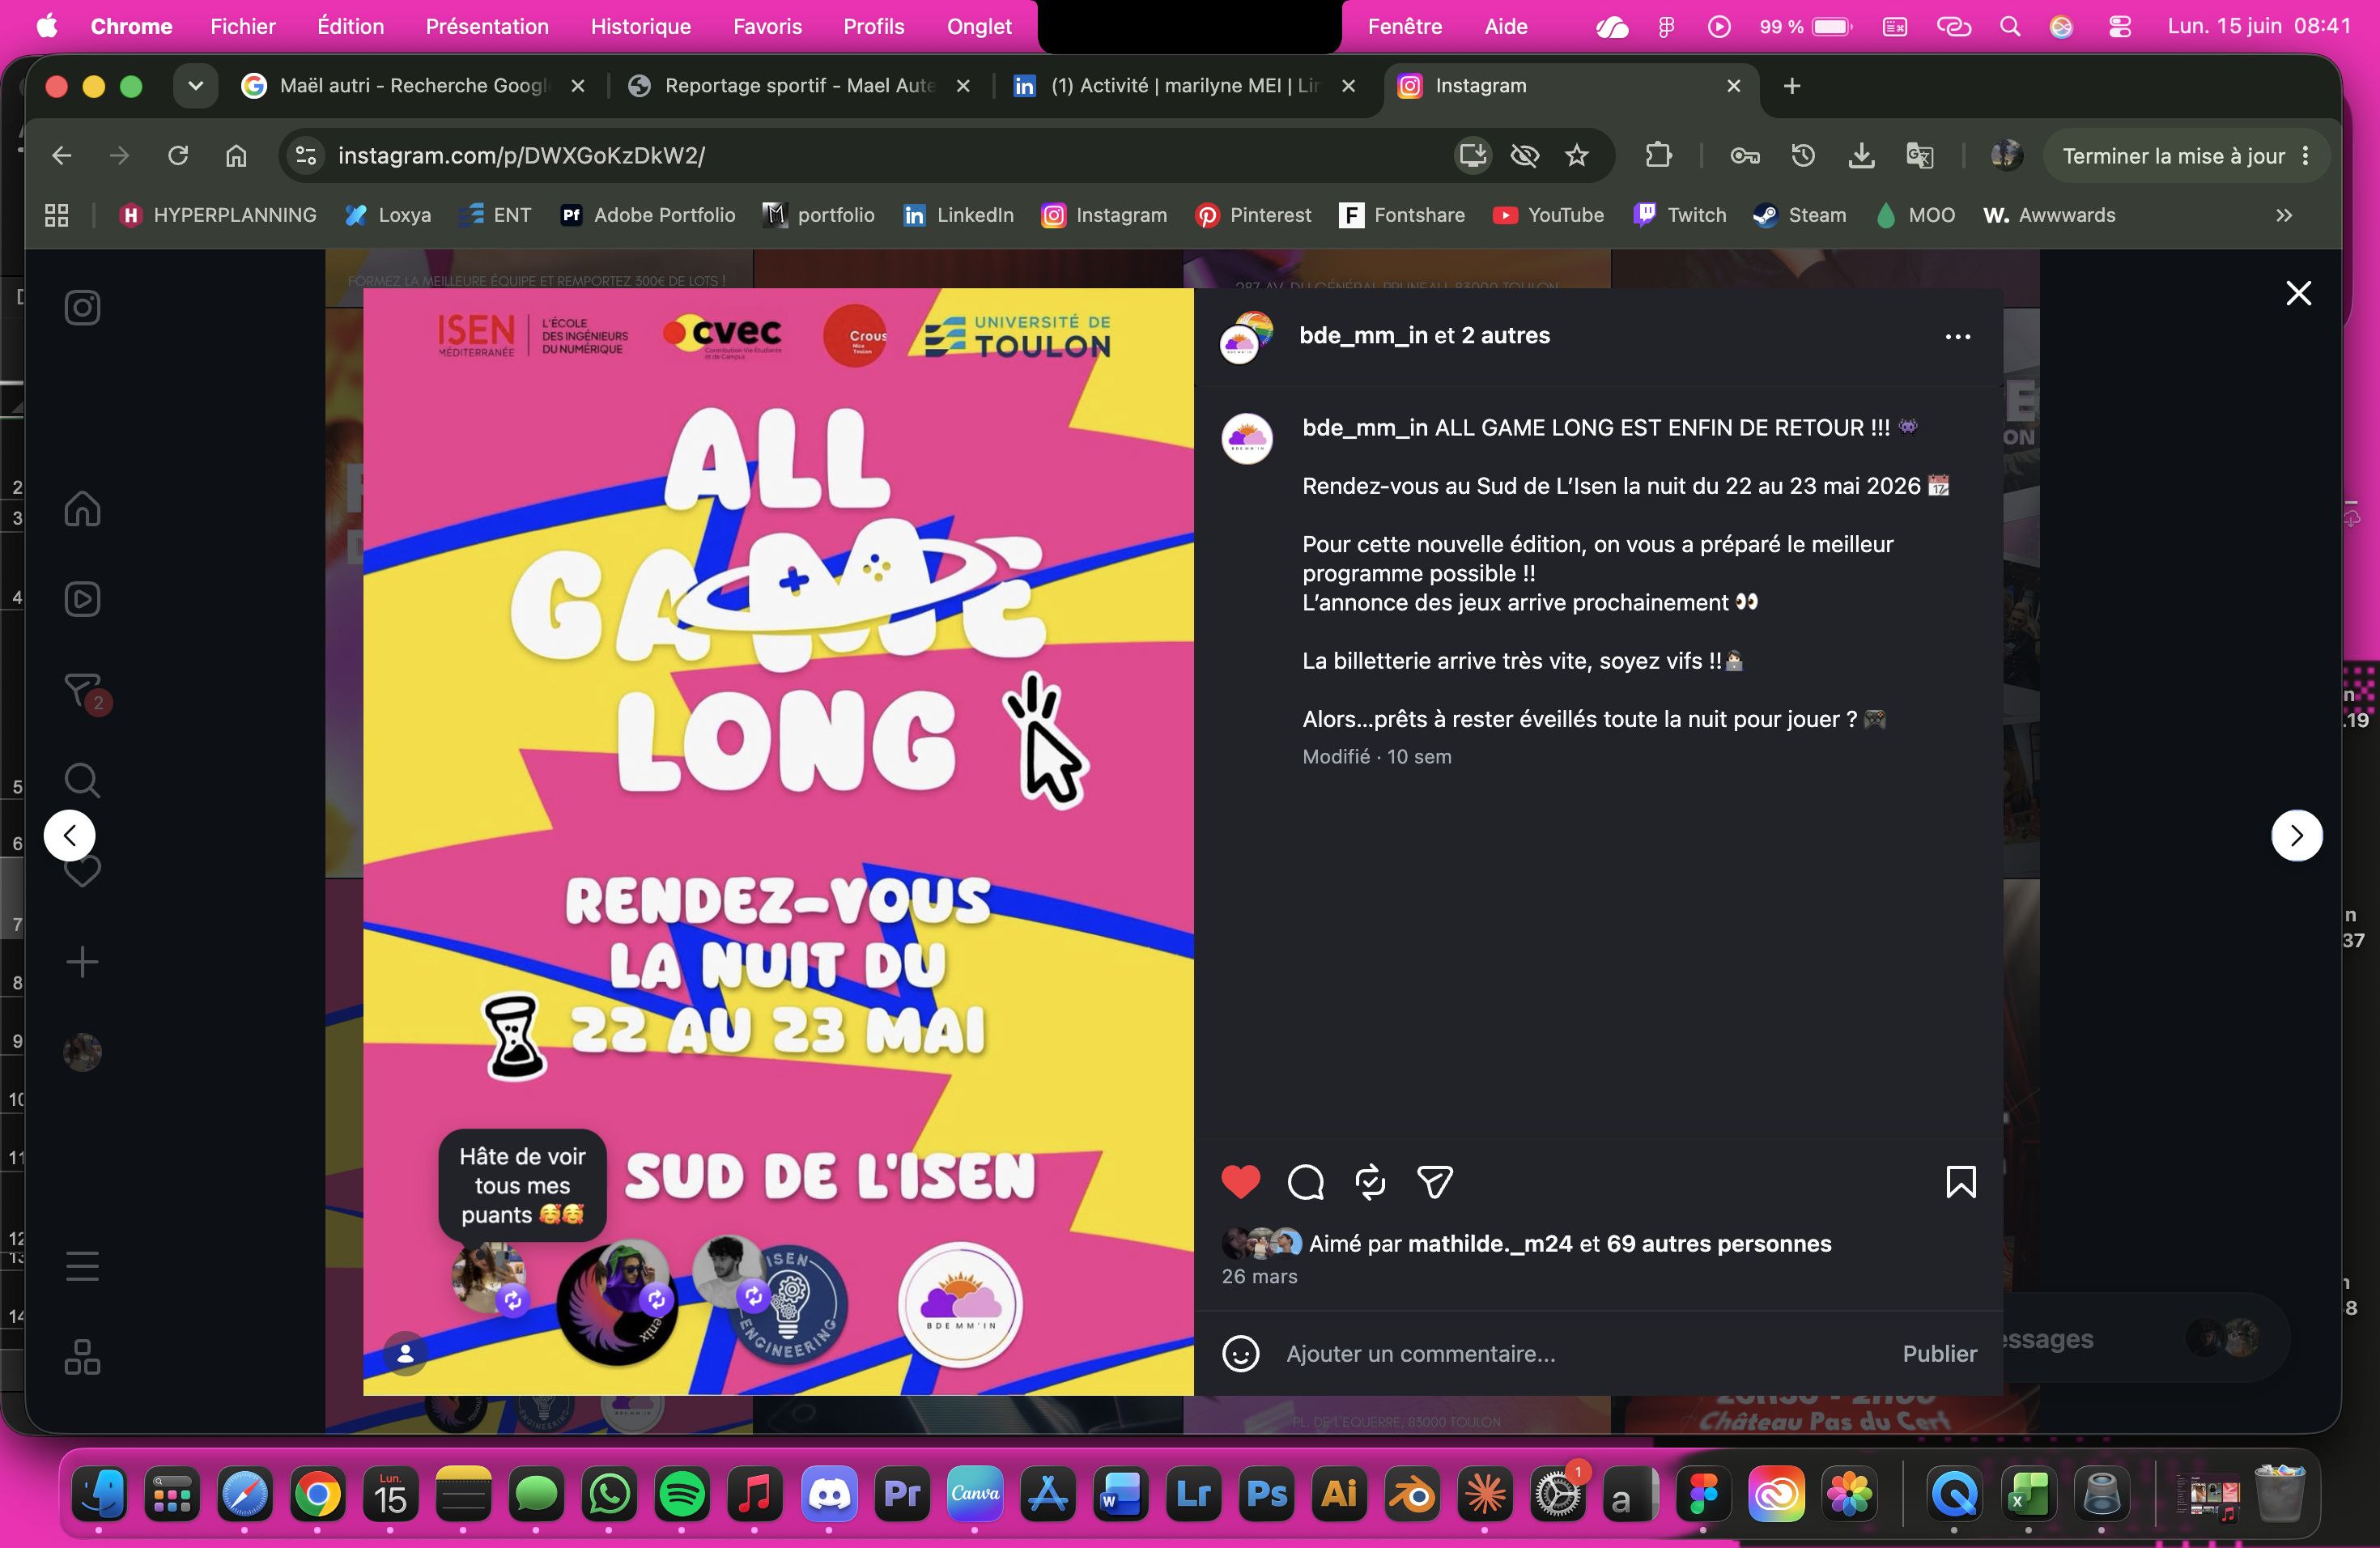Image resolution: width=2380 pixels, height=1548 pixels.
Task: Close the post overlay X
Action: click(x=2298, y=293)
